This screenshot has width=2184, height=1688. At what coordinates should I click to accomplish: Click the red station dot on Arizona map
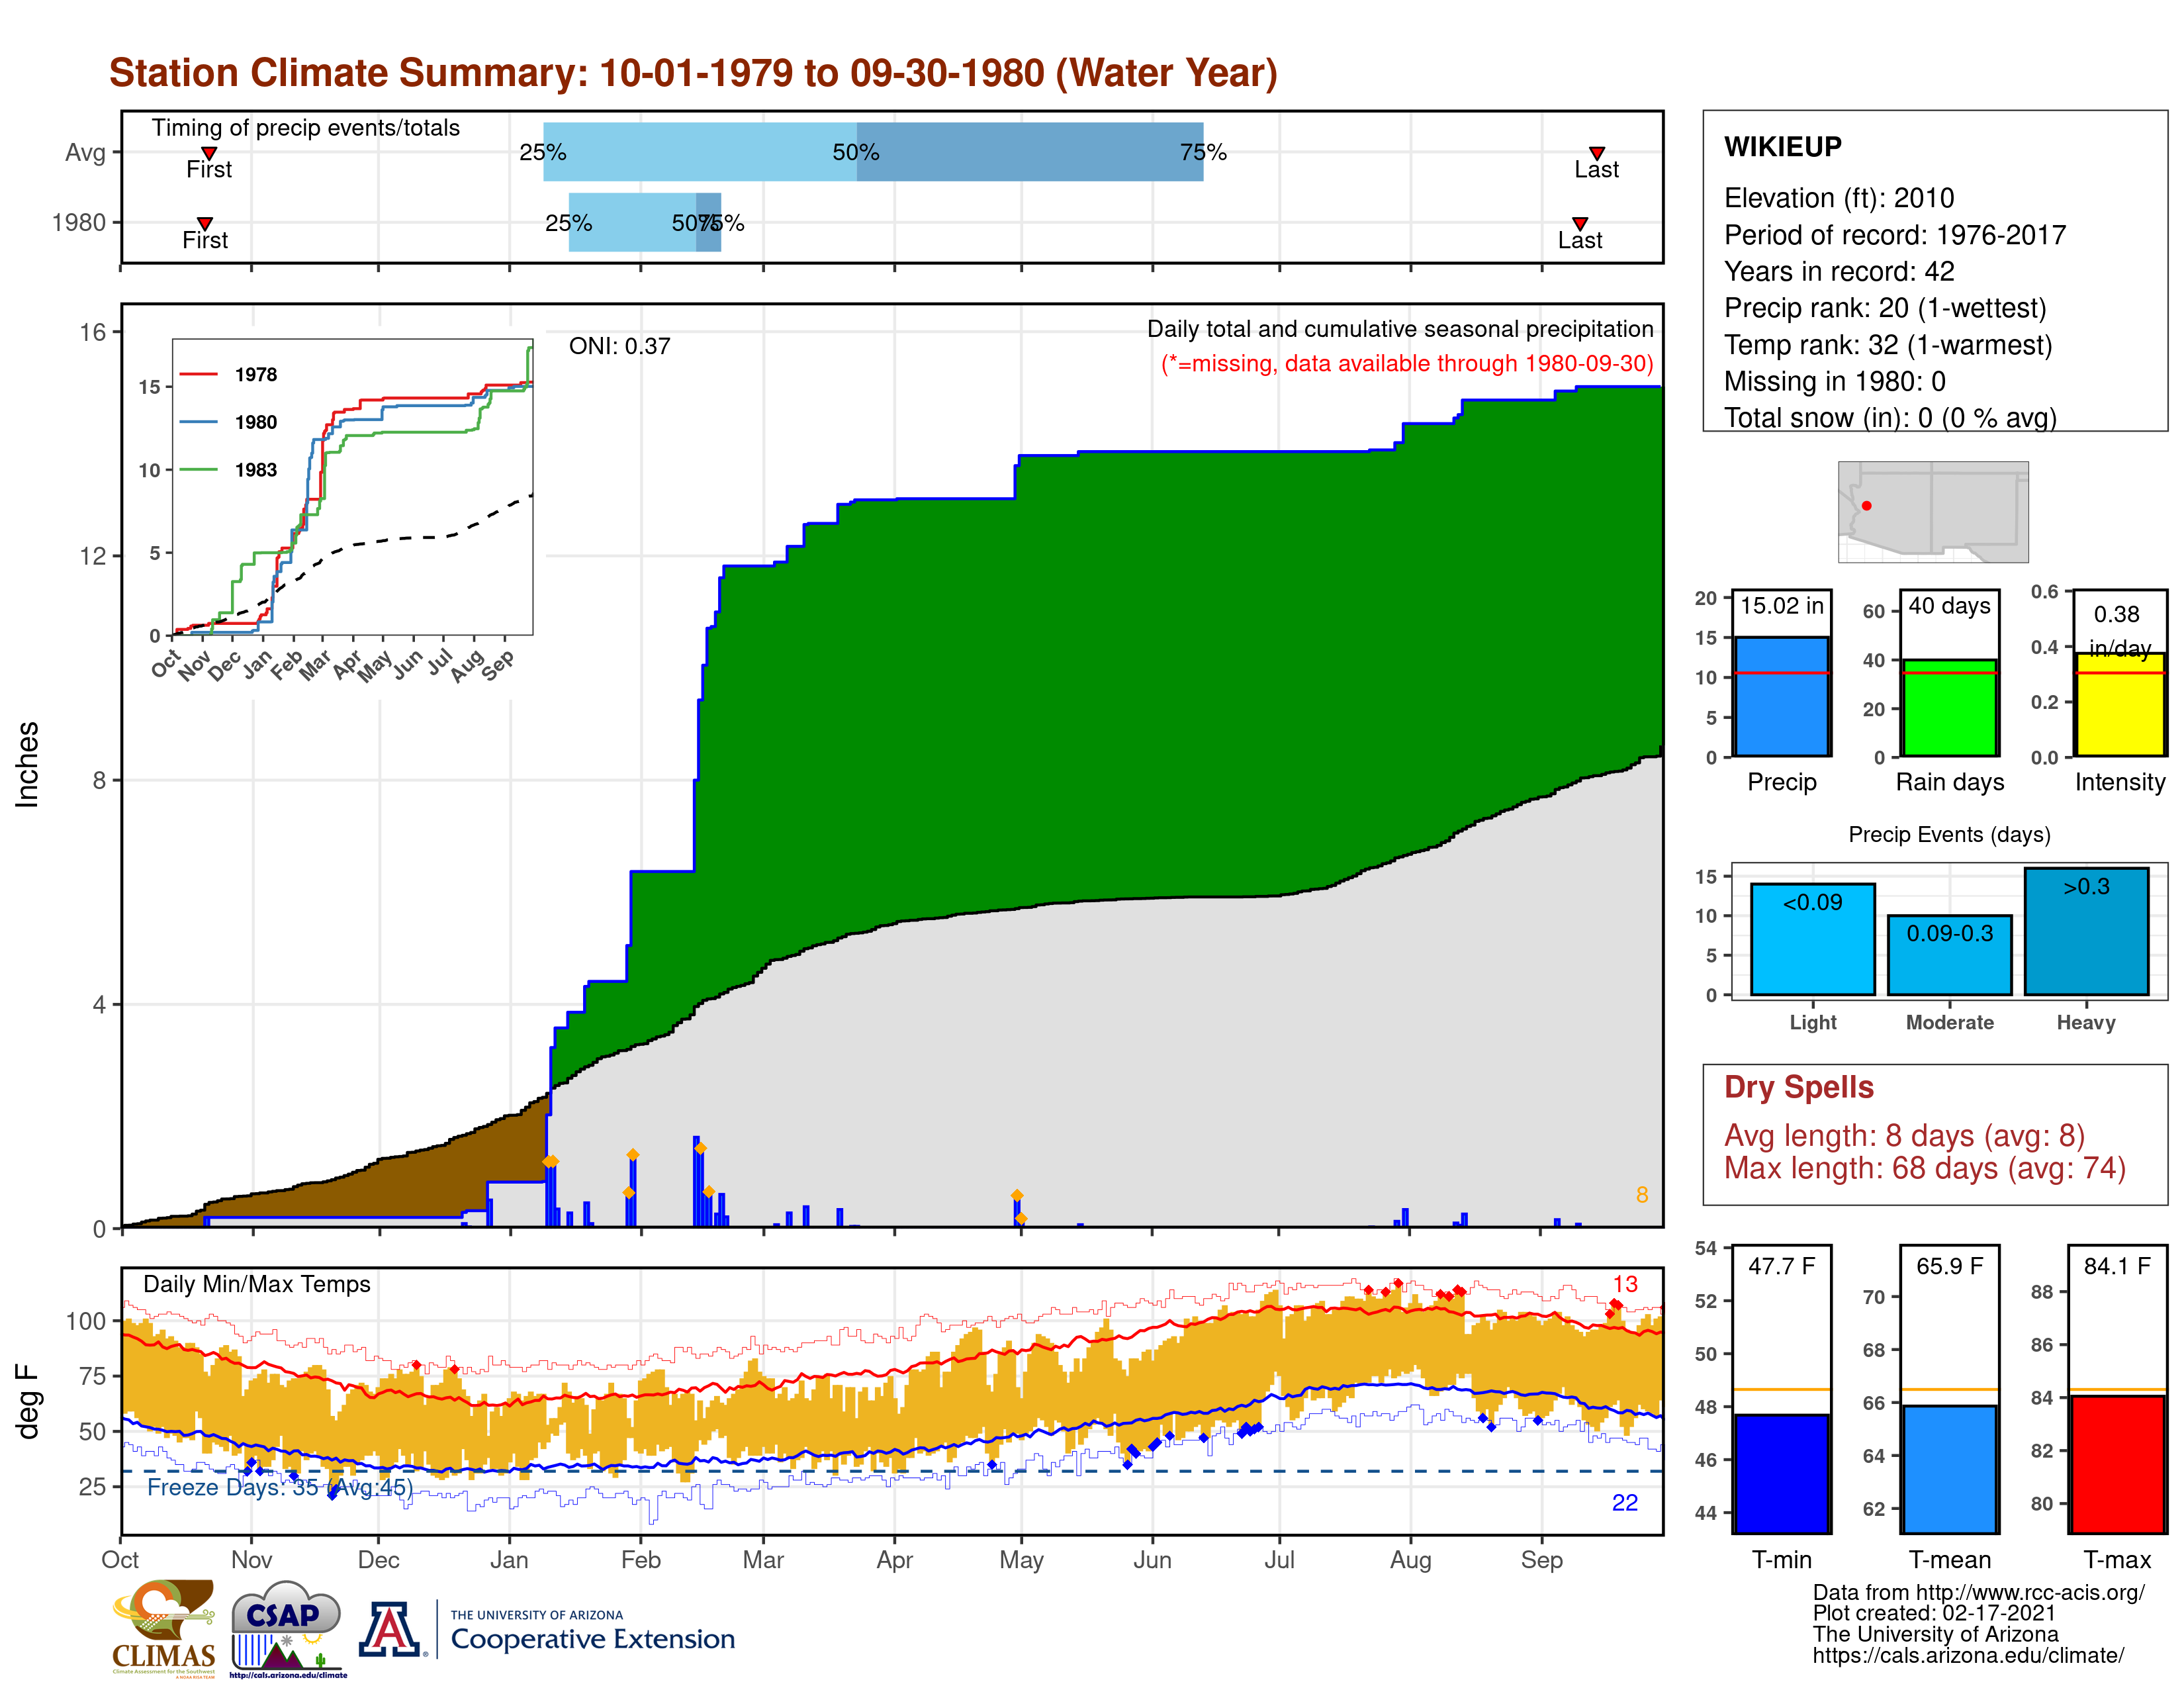pyautogui.click(x=1866, y=506)
